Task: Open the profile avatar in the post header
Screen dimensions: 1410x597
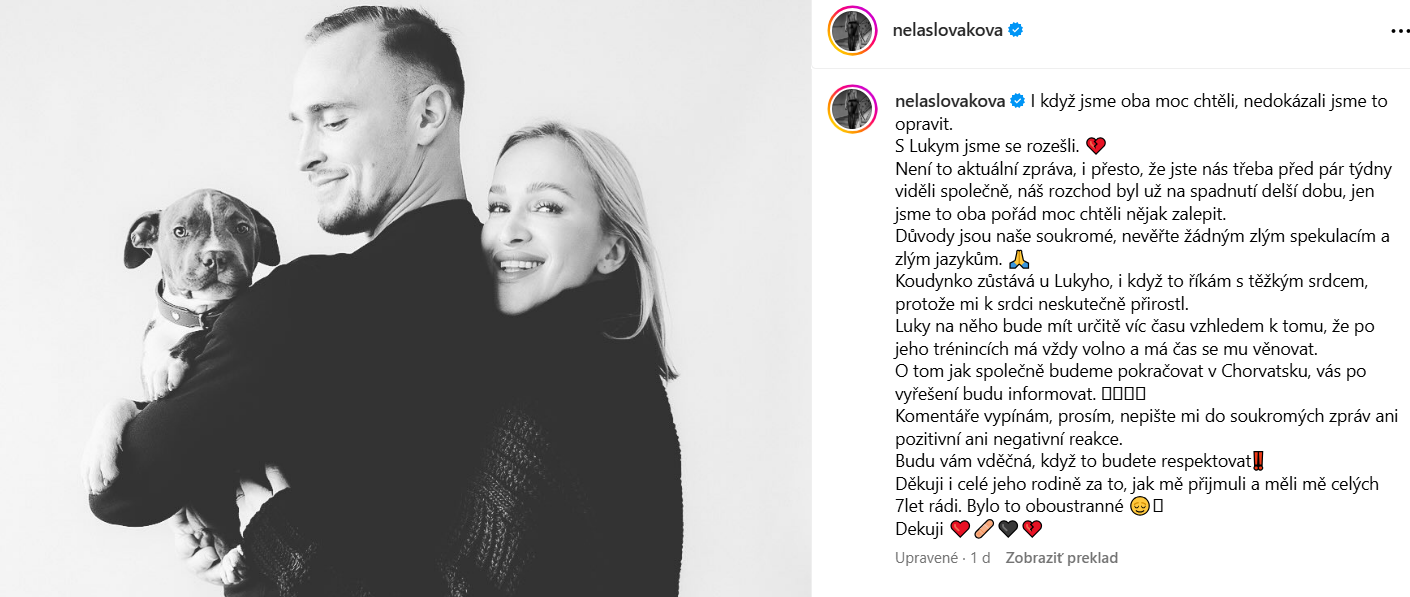Action: tap(852, 30)
